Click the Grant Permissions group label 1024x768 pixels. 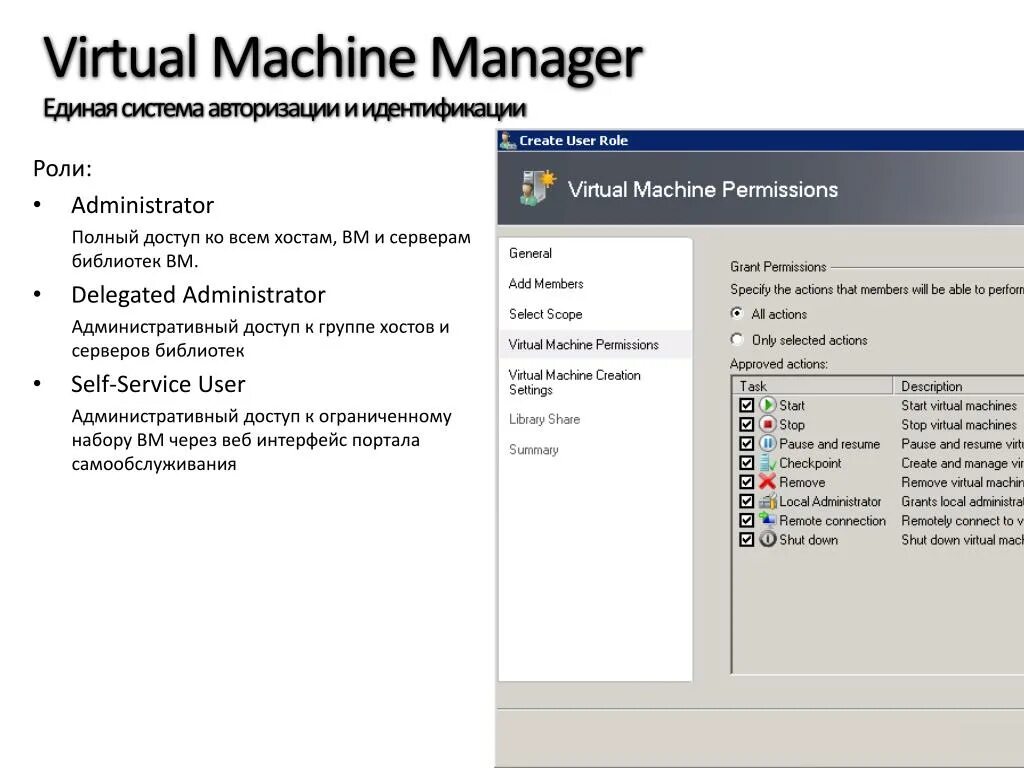click(x=778, y=266)
